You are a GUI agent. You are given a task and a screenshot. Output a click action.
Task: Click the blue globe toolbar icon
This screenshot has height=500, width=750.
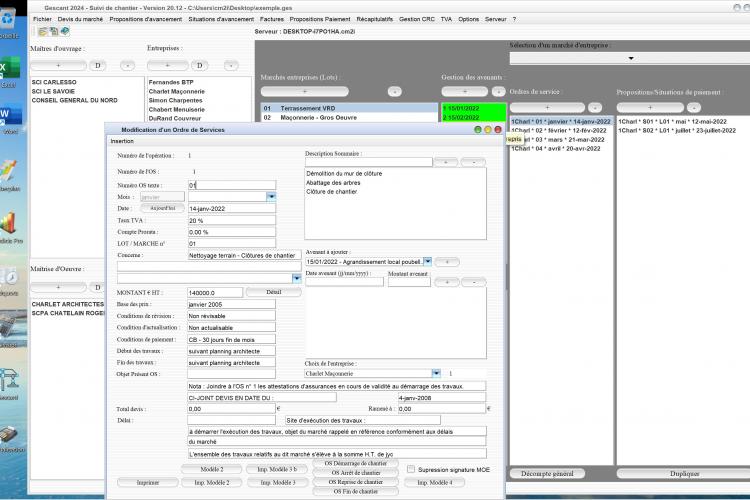click(65, 32)
